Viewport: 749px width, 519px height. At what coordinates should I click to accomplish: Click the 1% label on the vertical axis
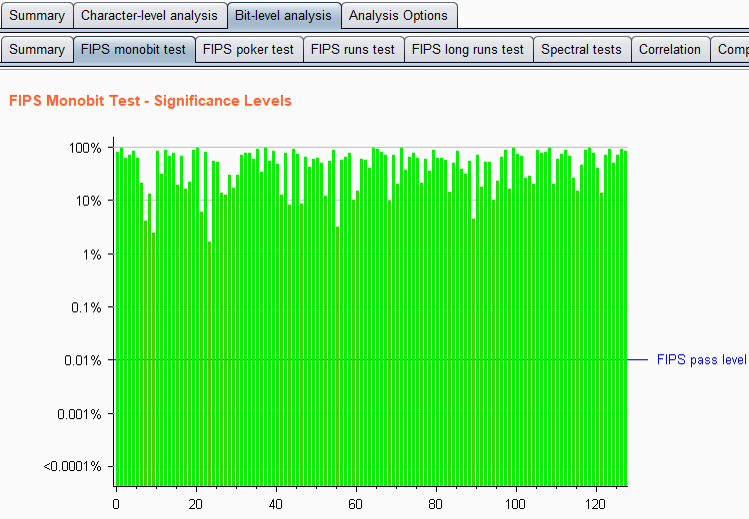coord(91,254)
